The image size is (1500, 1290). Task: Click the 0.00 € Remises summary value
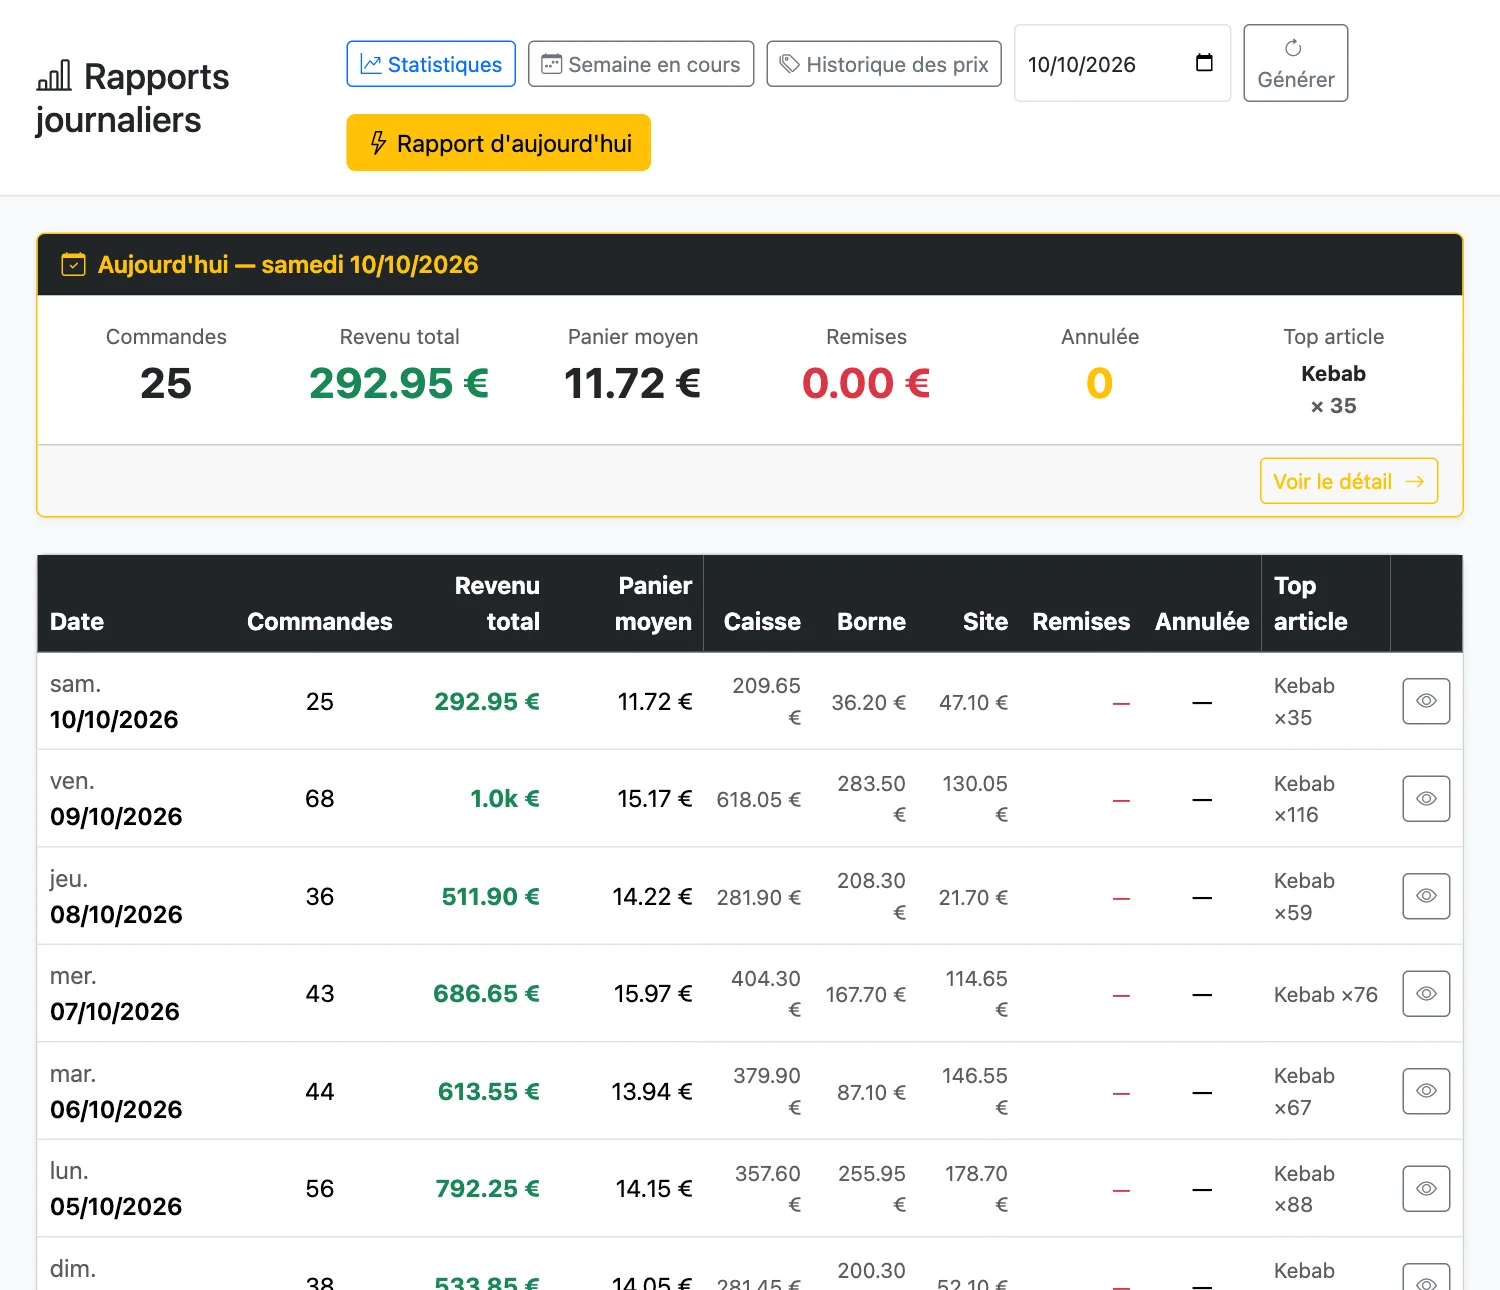866,383
